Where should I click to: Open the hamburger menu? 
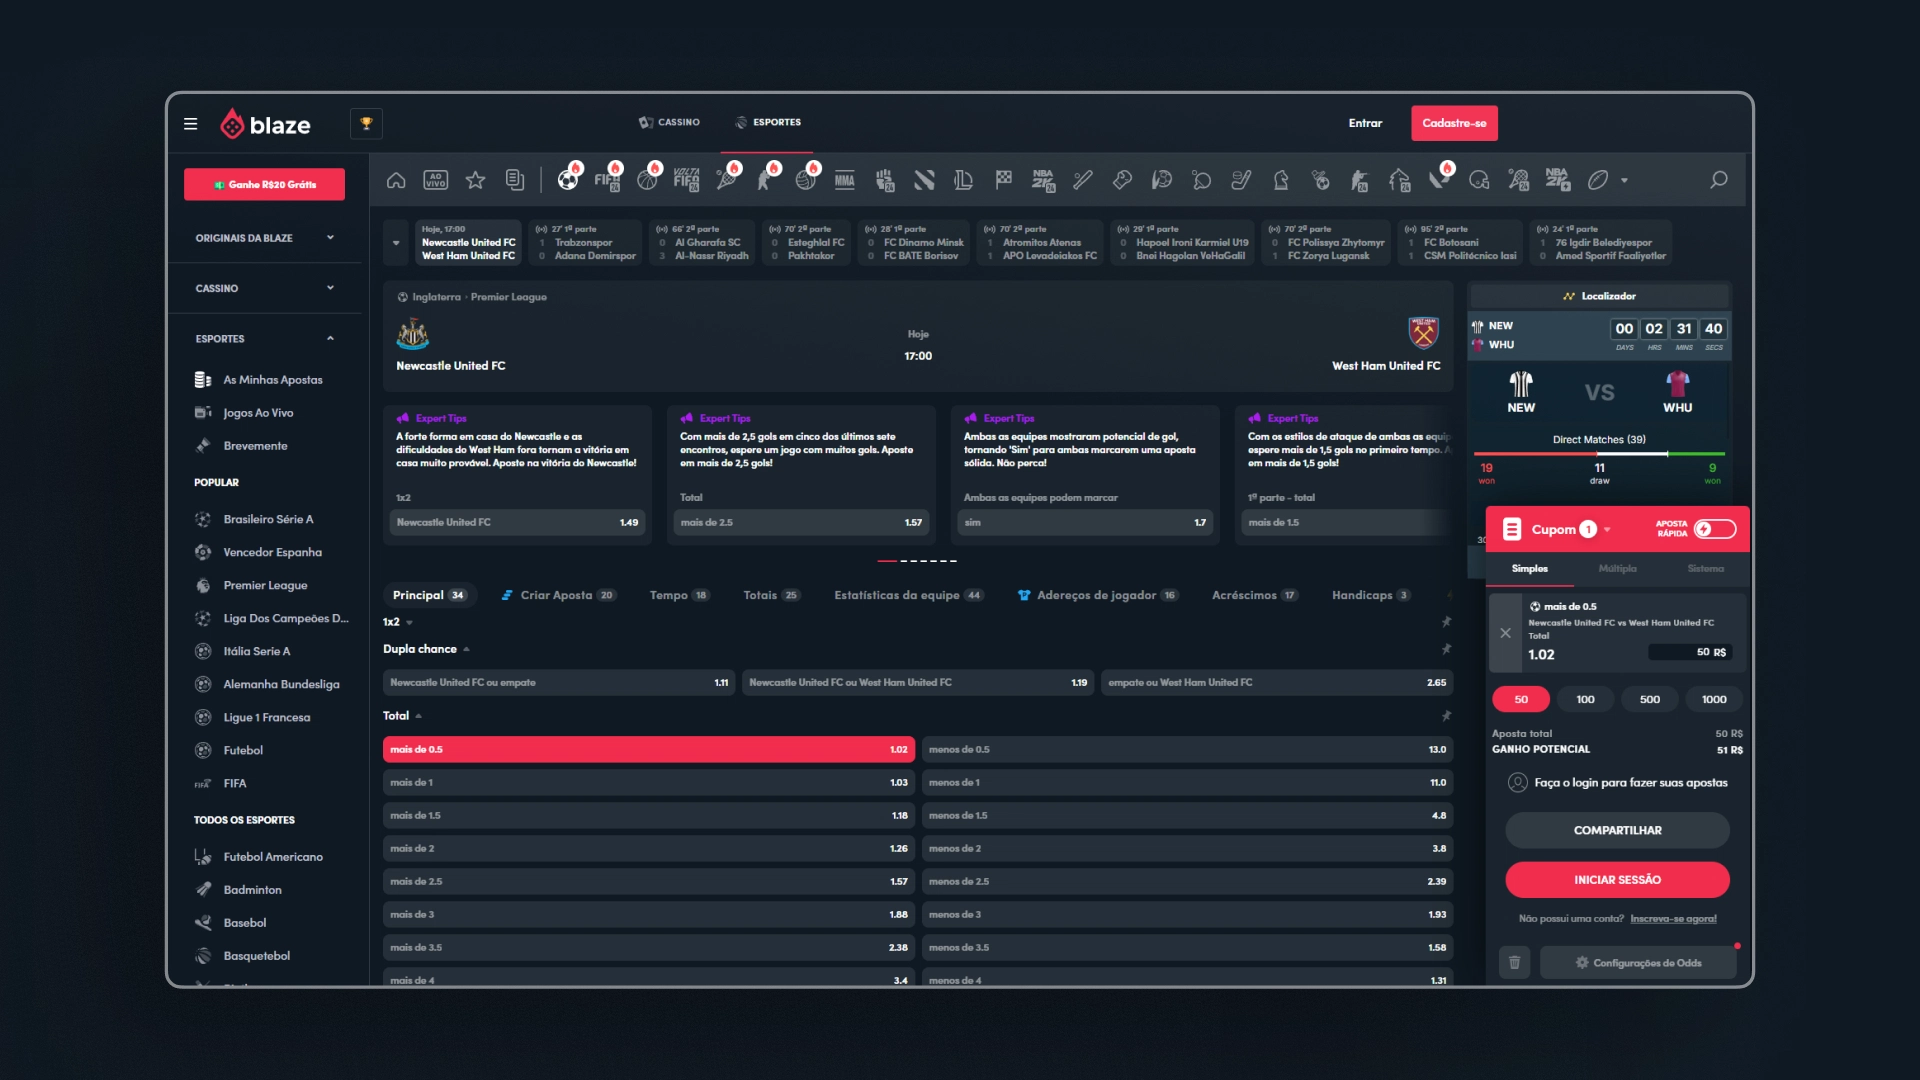tap(190, 124)
